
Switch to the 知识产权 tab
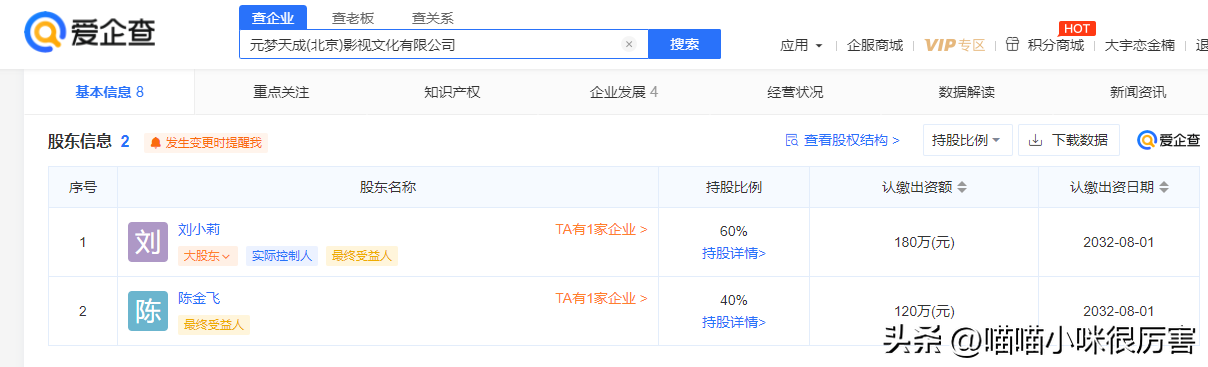coord(452,92)
